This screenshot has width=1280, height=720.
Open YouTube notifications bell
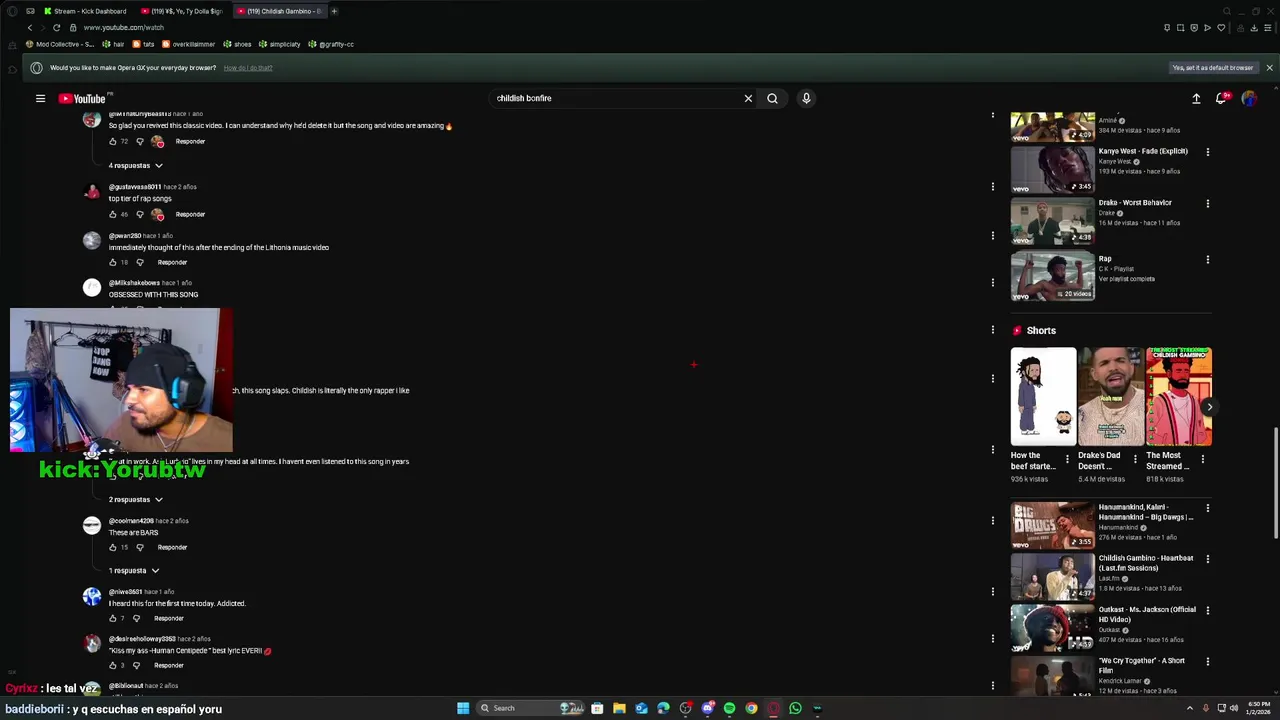[x=1221, y=98]
